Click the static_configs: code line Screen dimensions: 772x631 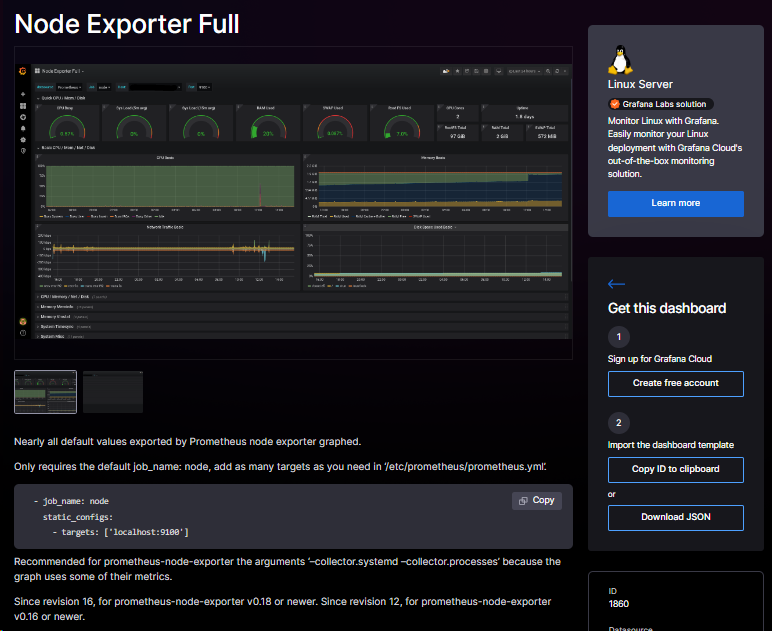tap(78, 517)
